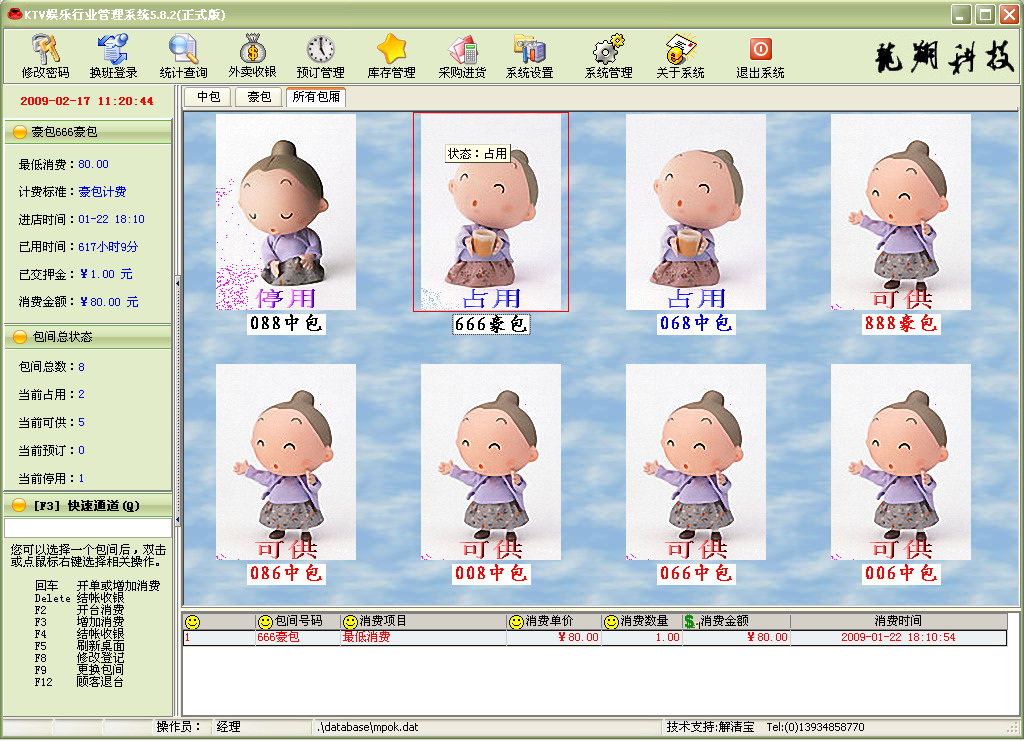Open 关于系统 about system
This screenshot has height=741, width=1024.
coord(680,56)
